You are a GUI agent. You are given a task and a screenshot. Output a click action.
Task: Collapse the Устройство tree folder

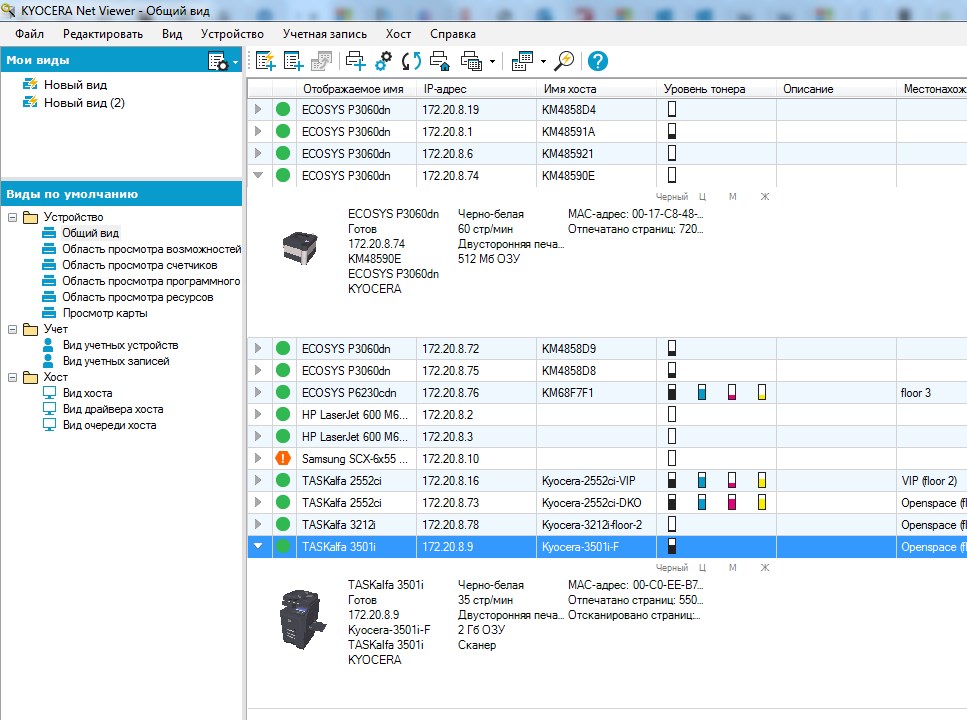(12, 217)
